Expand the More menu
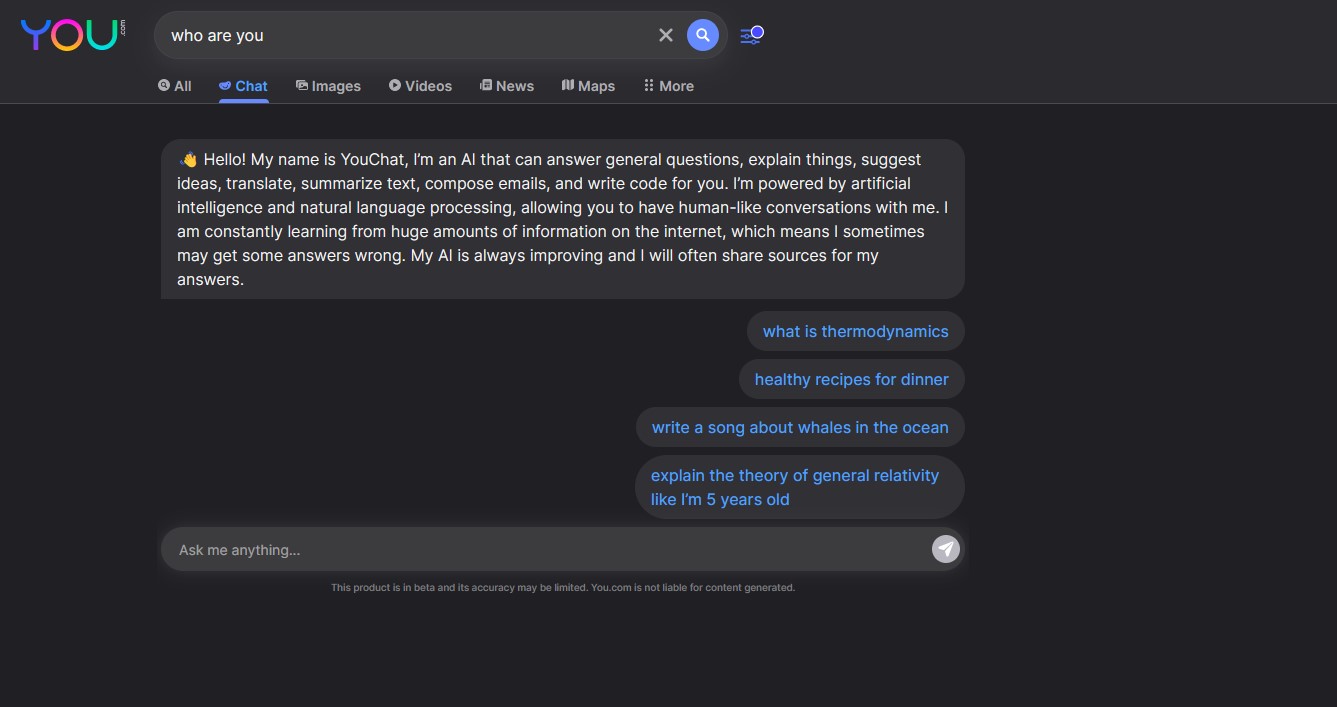This screenshot has width=1337, height=707. (668, 86)
